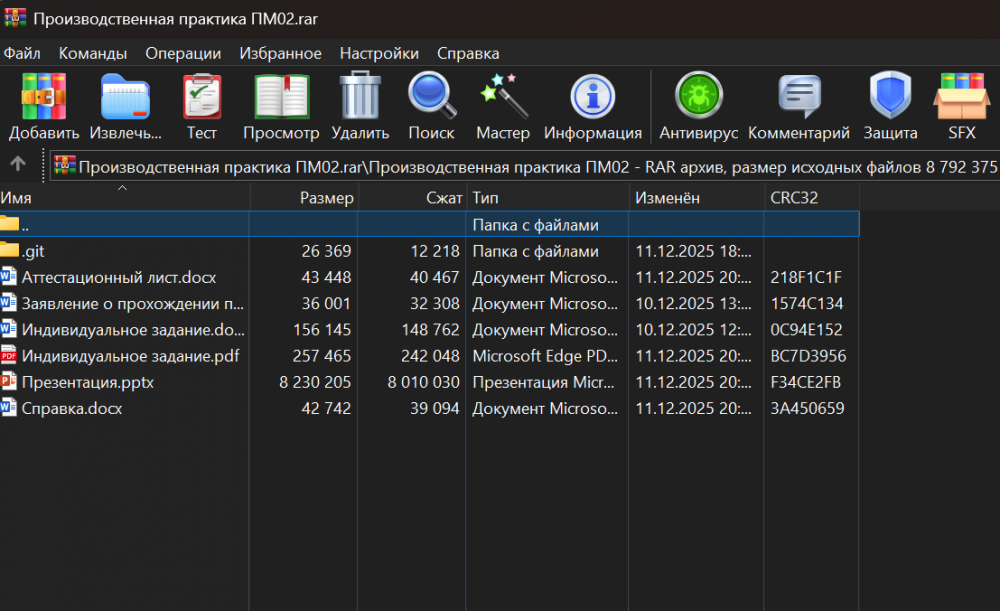Image resolution: width=1000 pixels, height=611 pixels.
Task: Select the .git folder entry
Action: 34,251
